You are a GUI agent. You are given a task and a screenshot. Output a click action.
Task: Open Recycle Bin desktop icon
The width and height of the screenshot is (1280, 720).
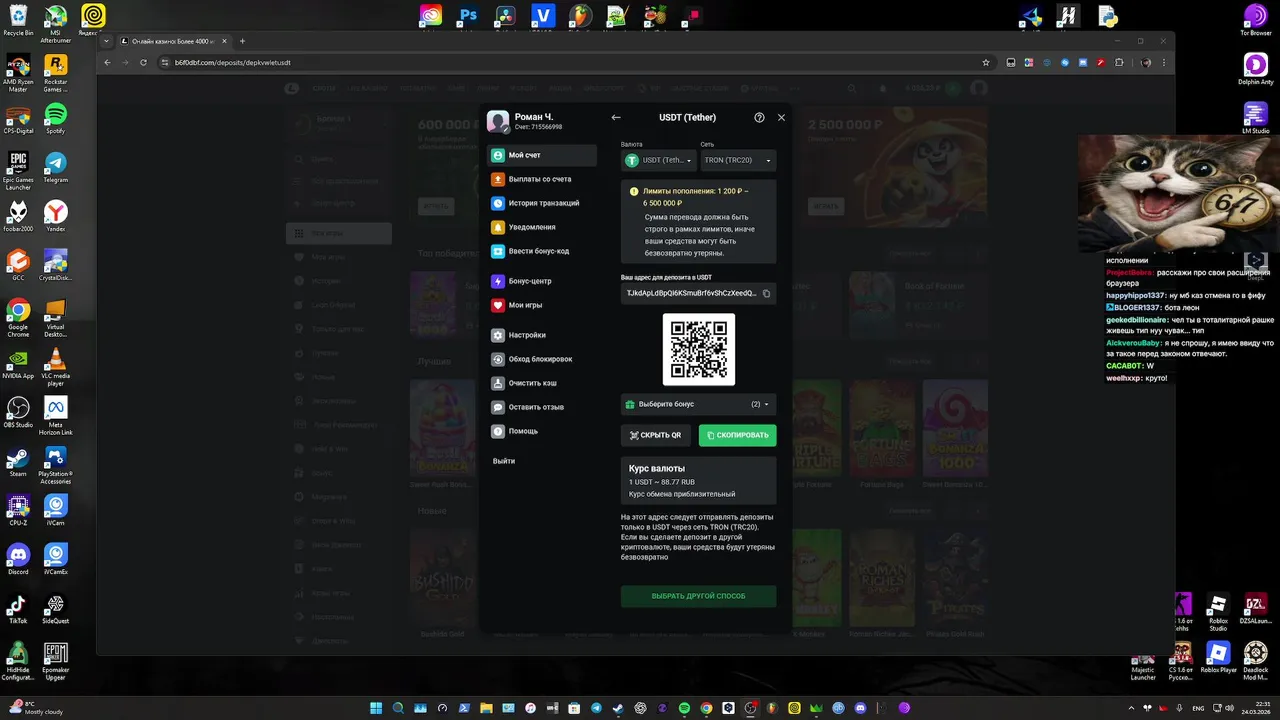pyautogui.click(x=18, y=20)
